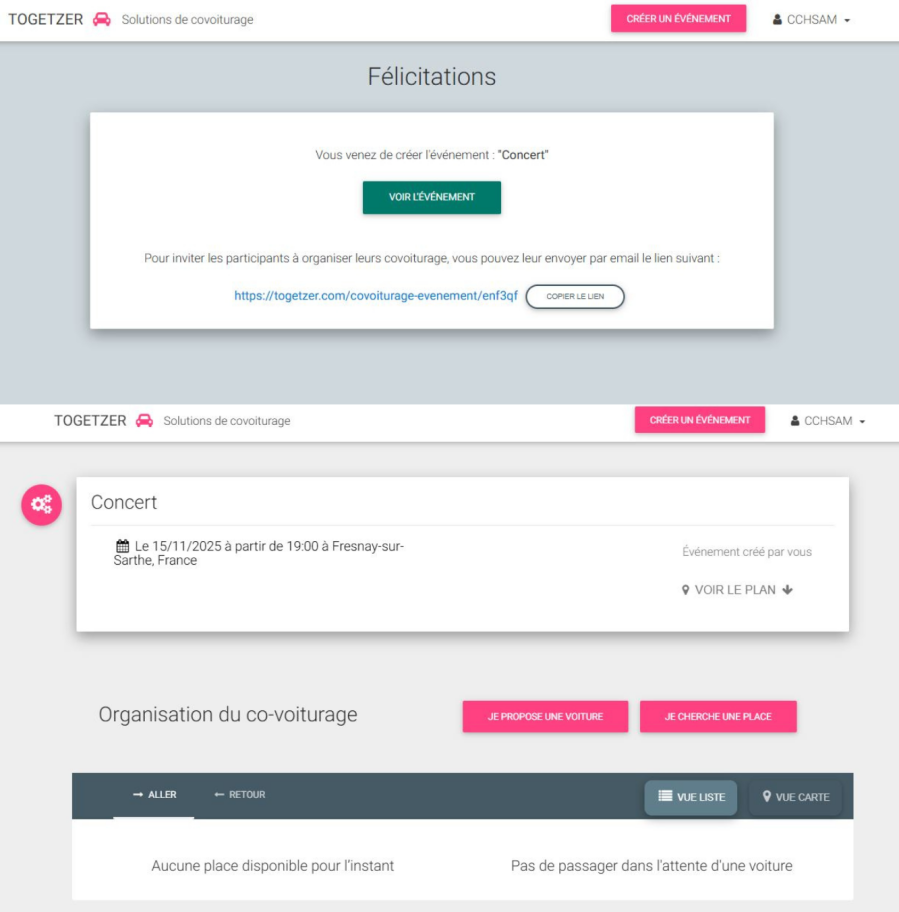Select the RETOUR tab

pos(240,795)
